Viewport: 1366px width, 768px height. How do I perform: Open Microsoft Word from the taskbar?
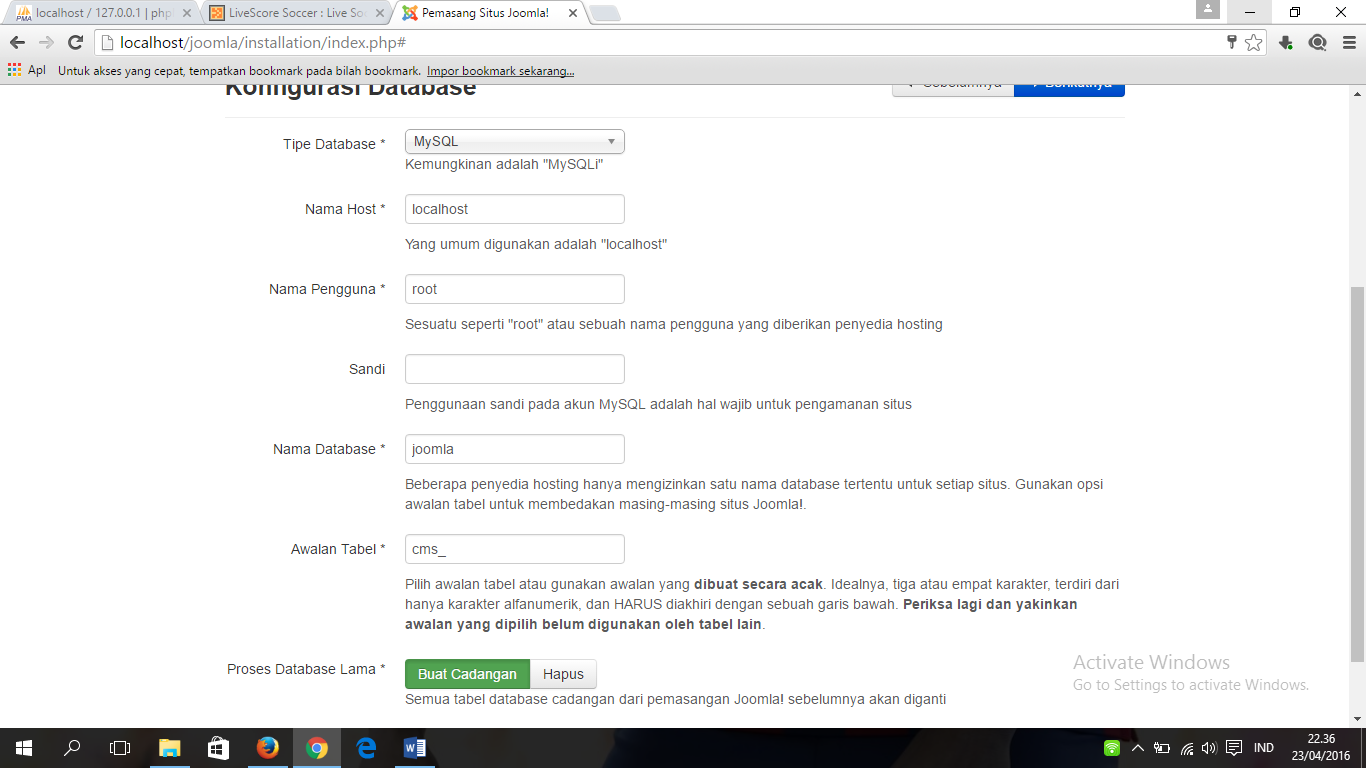pos(414,748)
